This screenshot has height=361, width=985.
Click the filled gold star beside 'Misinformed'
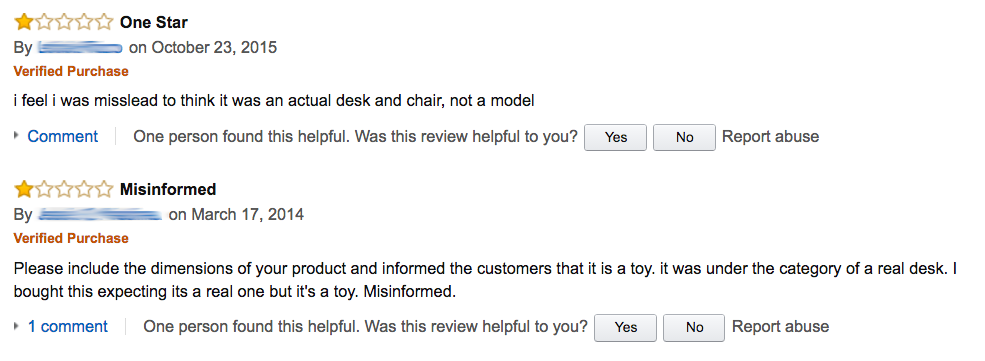tap(24, 189)
